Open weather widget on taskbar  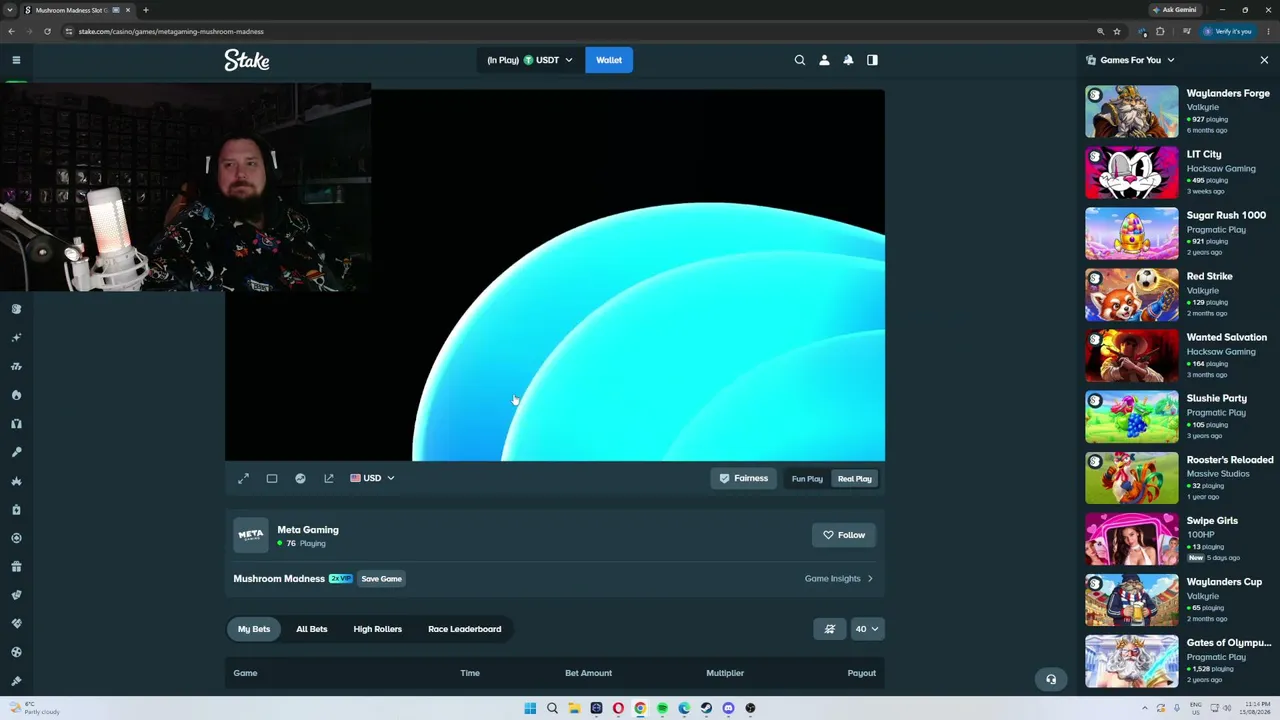click(33, 708)
